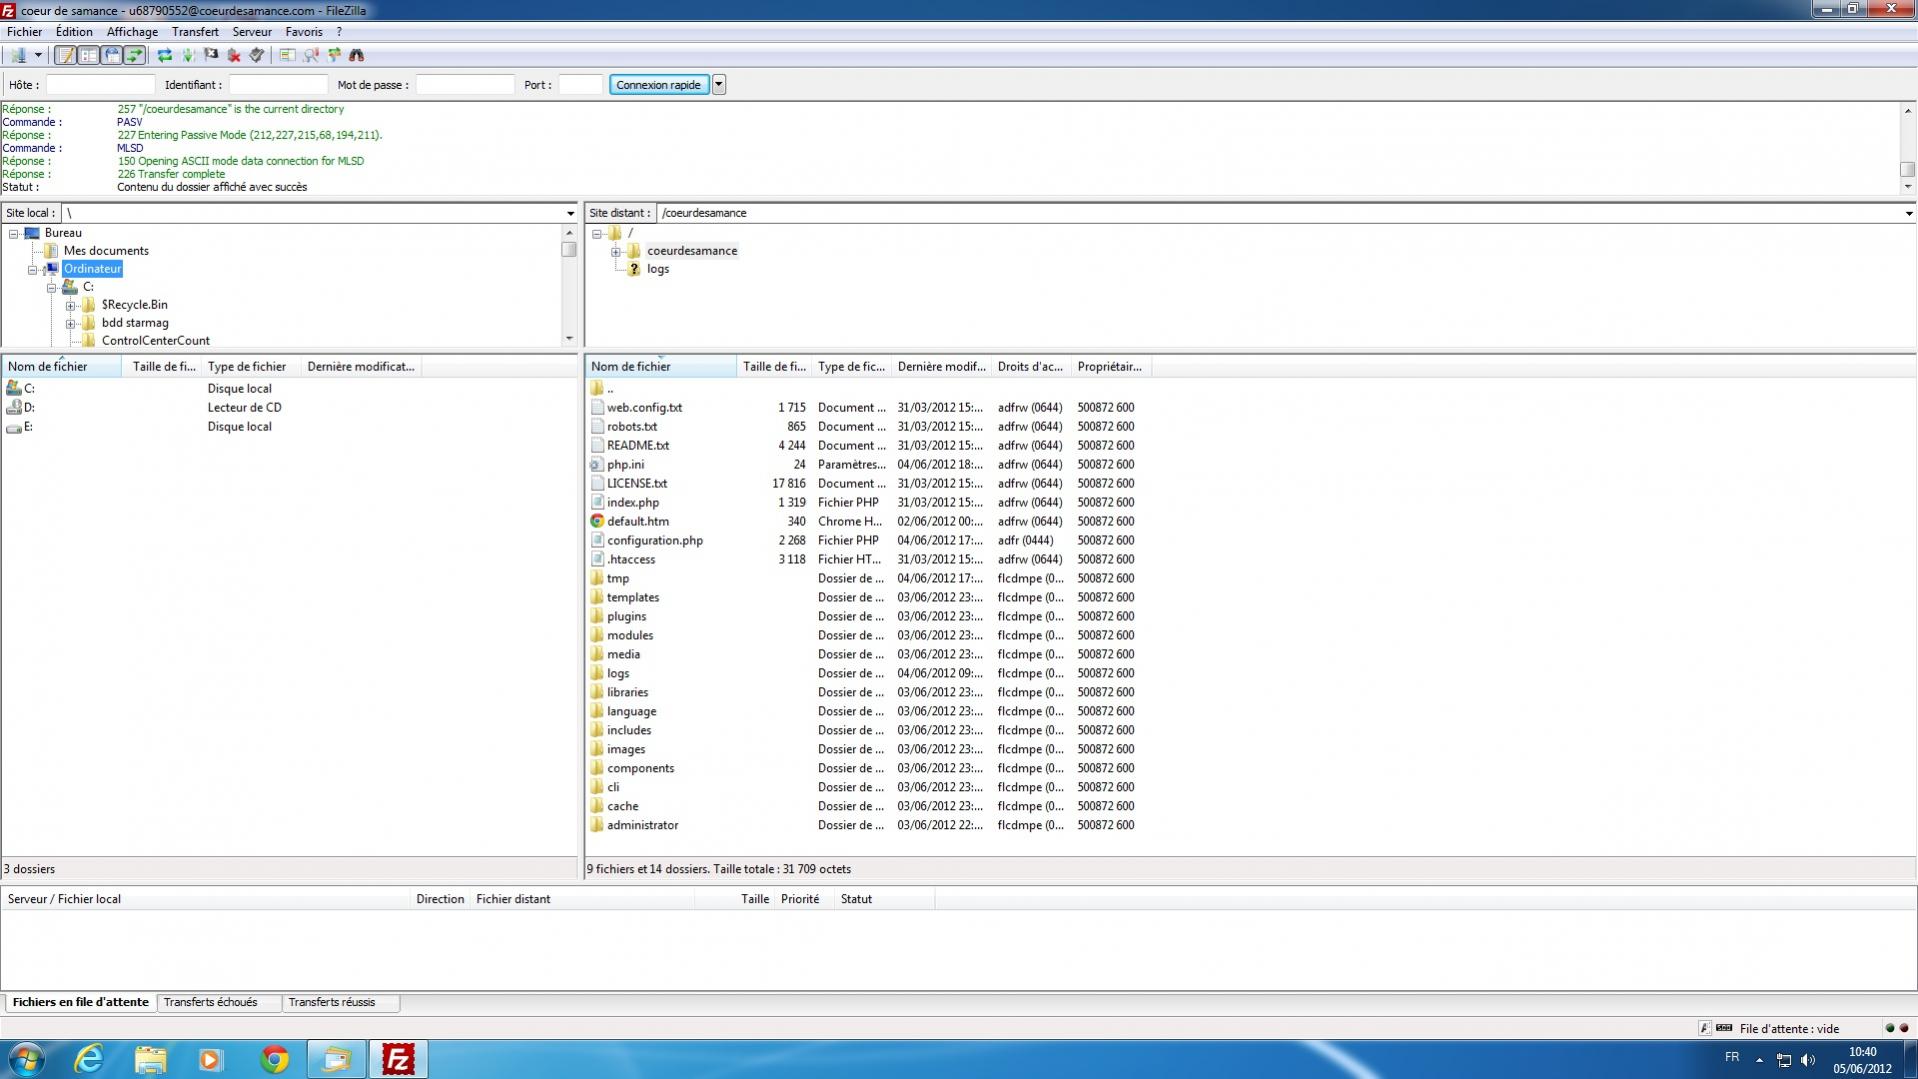Open Site distant path dropdown
Screen dimensions: 1918x1079
(x=1908, y=213)
